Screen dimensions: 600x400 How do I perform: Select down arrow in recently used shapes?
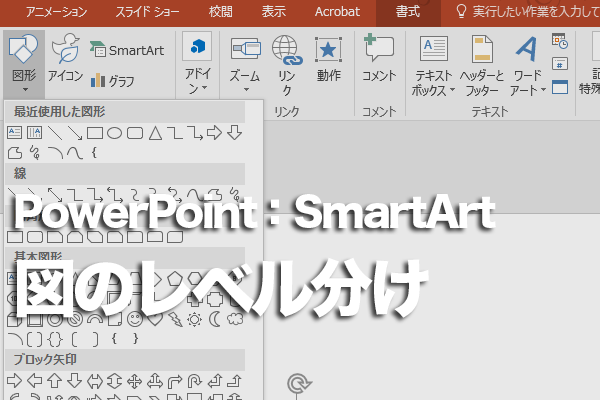(234, 133)
